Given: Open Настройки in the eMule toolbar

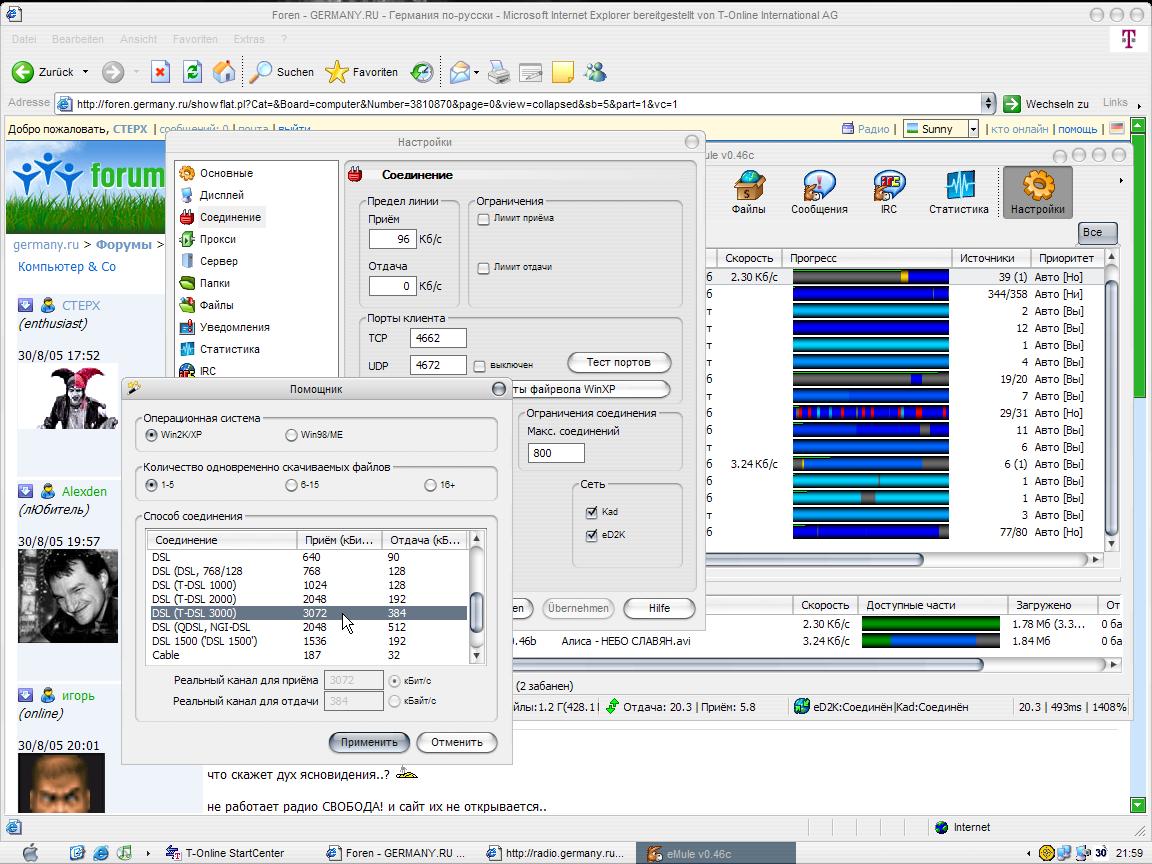Looking at the screenshot, I should 1037,192.
